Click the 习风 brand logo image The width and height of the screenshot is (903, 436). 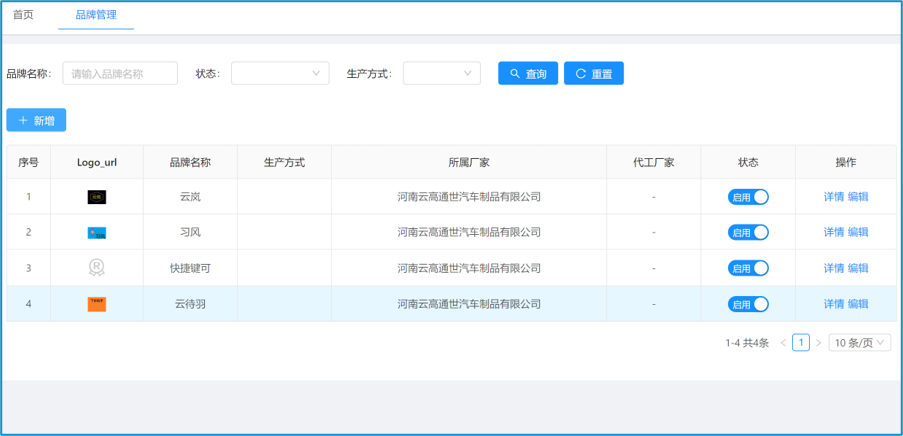96,233
